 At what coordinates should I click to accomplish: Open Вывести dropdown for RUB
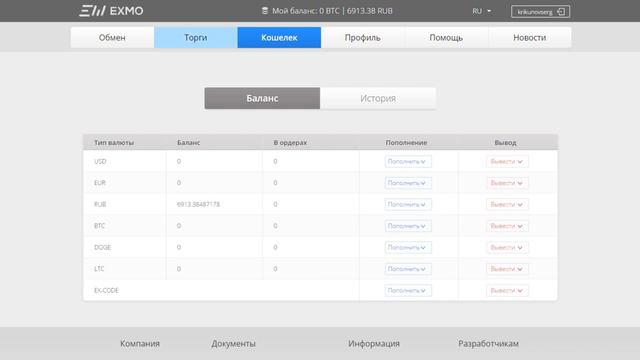507,204
